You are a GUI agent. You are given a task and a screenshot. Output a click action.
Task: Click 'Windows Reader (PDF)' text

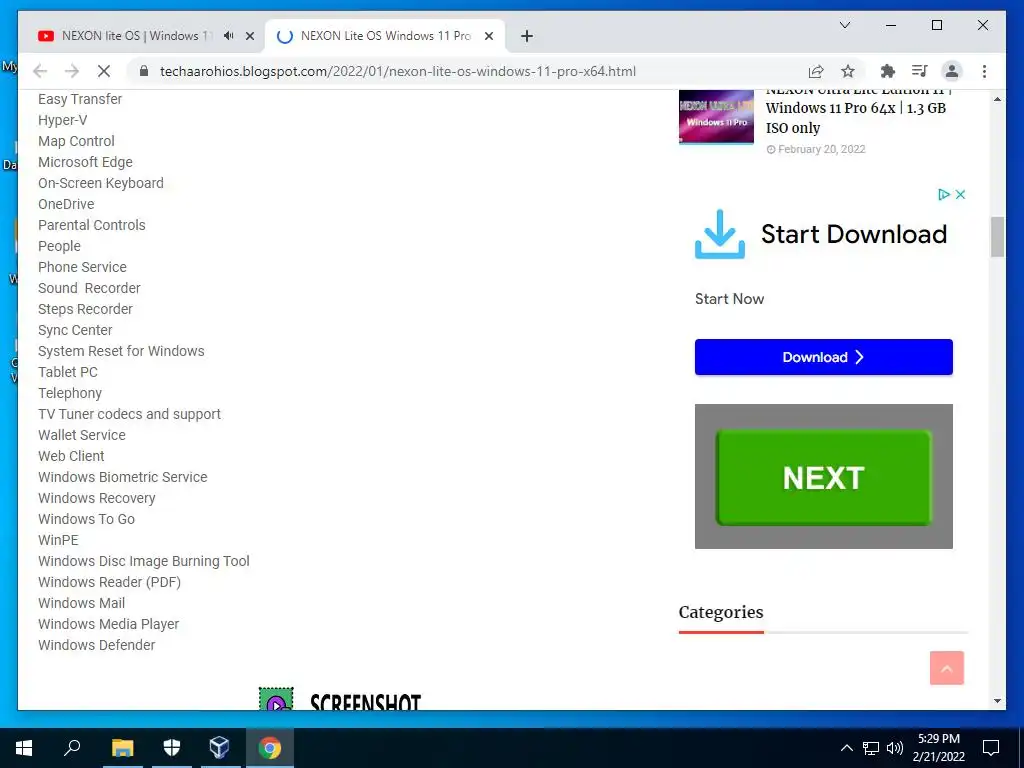(109, 582)
